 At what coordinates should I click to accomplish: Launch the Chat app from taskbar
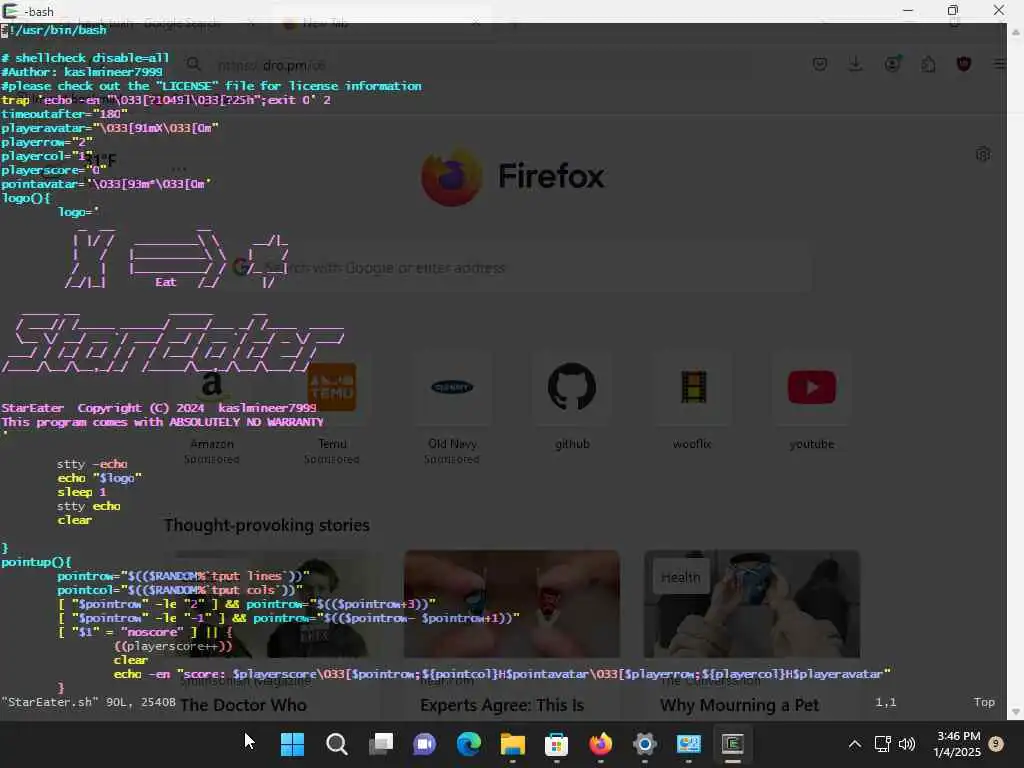[424, 744]
